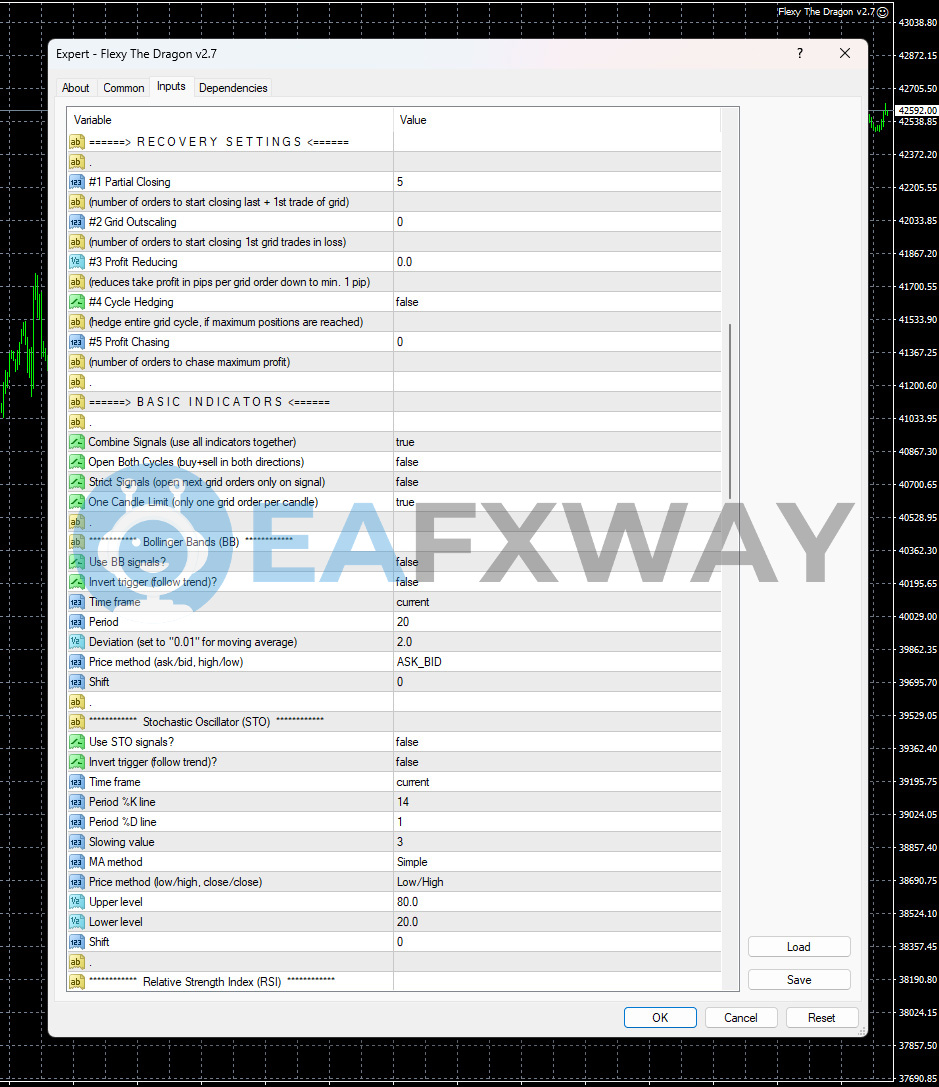Screen dimensions: 939x1087
Task: Click the boolean icon beside Combine Signals
Action: pyautogui.click(x=76, y=442)
